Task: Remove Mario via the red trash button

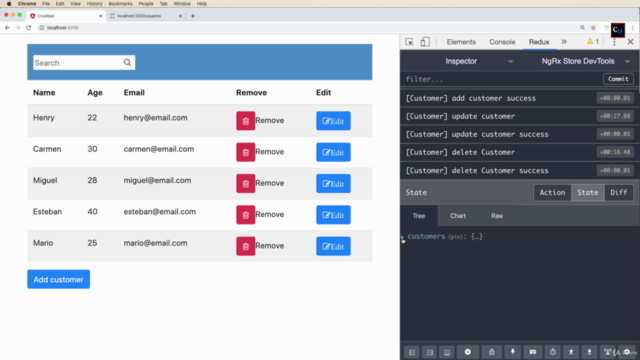Action: [246, 246]
